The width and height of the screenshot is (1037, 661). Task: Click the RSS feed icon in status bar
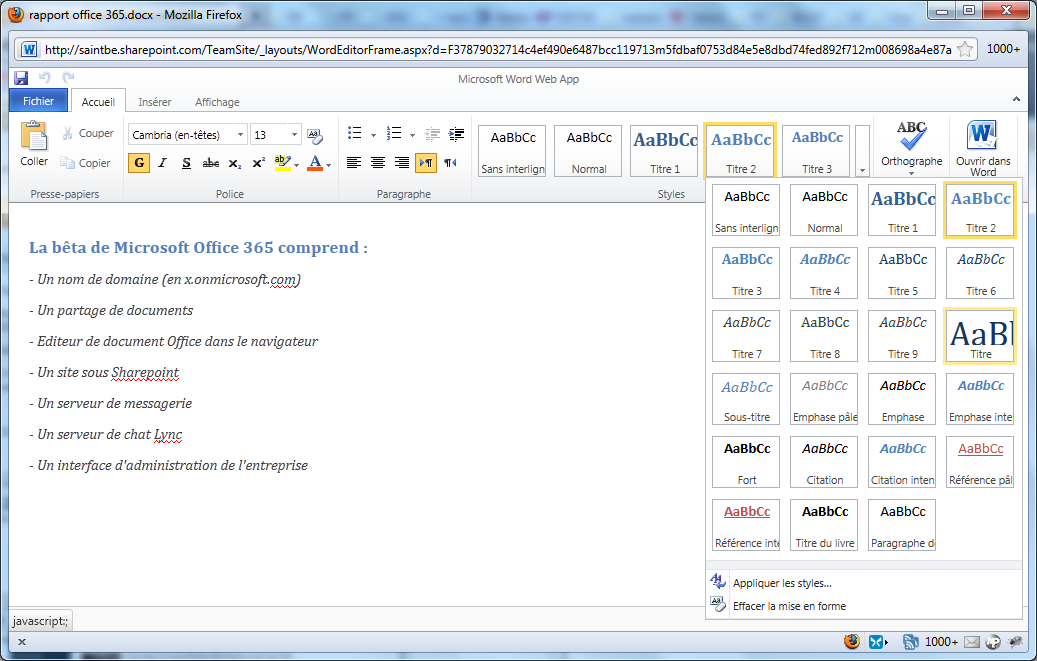click(x=911, y=642)
